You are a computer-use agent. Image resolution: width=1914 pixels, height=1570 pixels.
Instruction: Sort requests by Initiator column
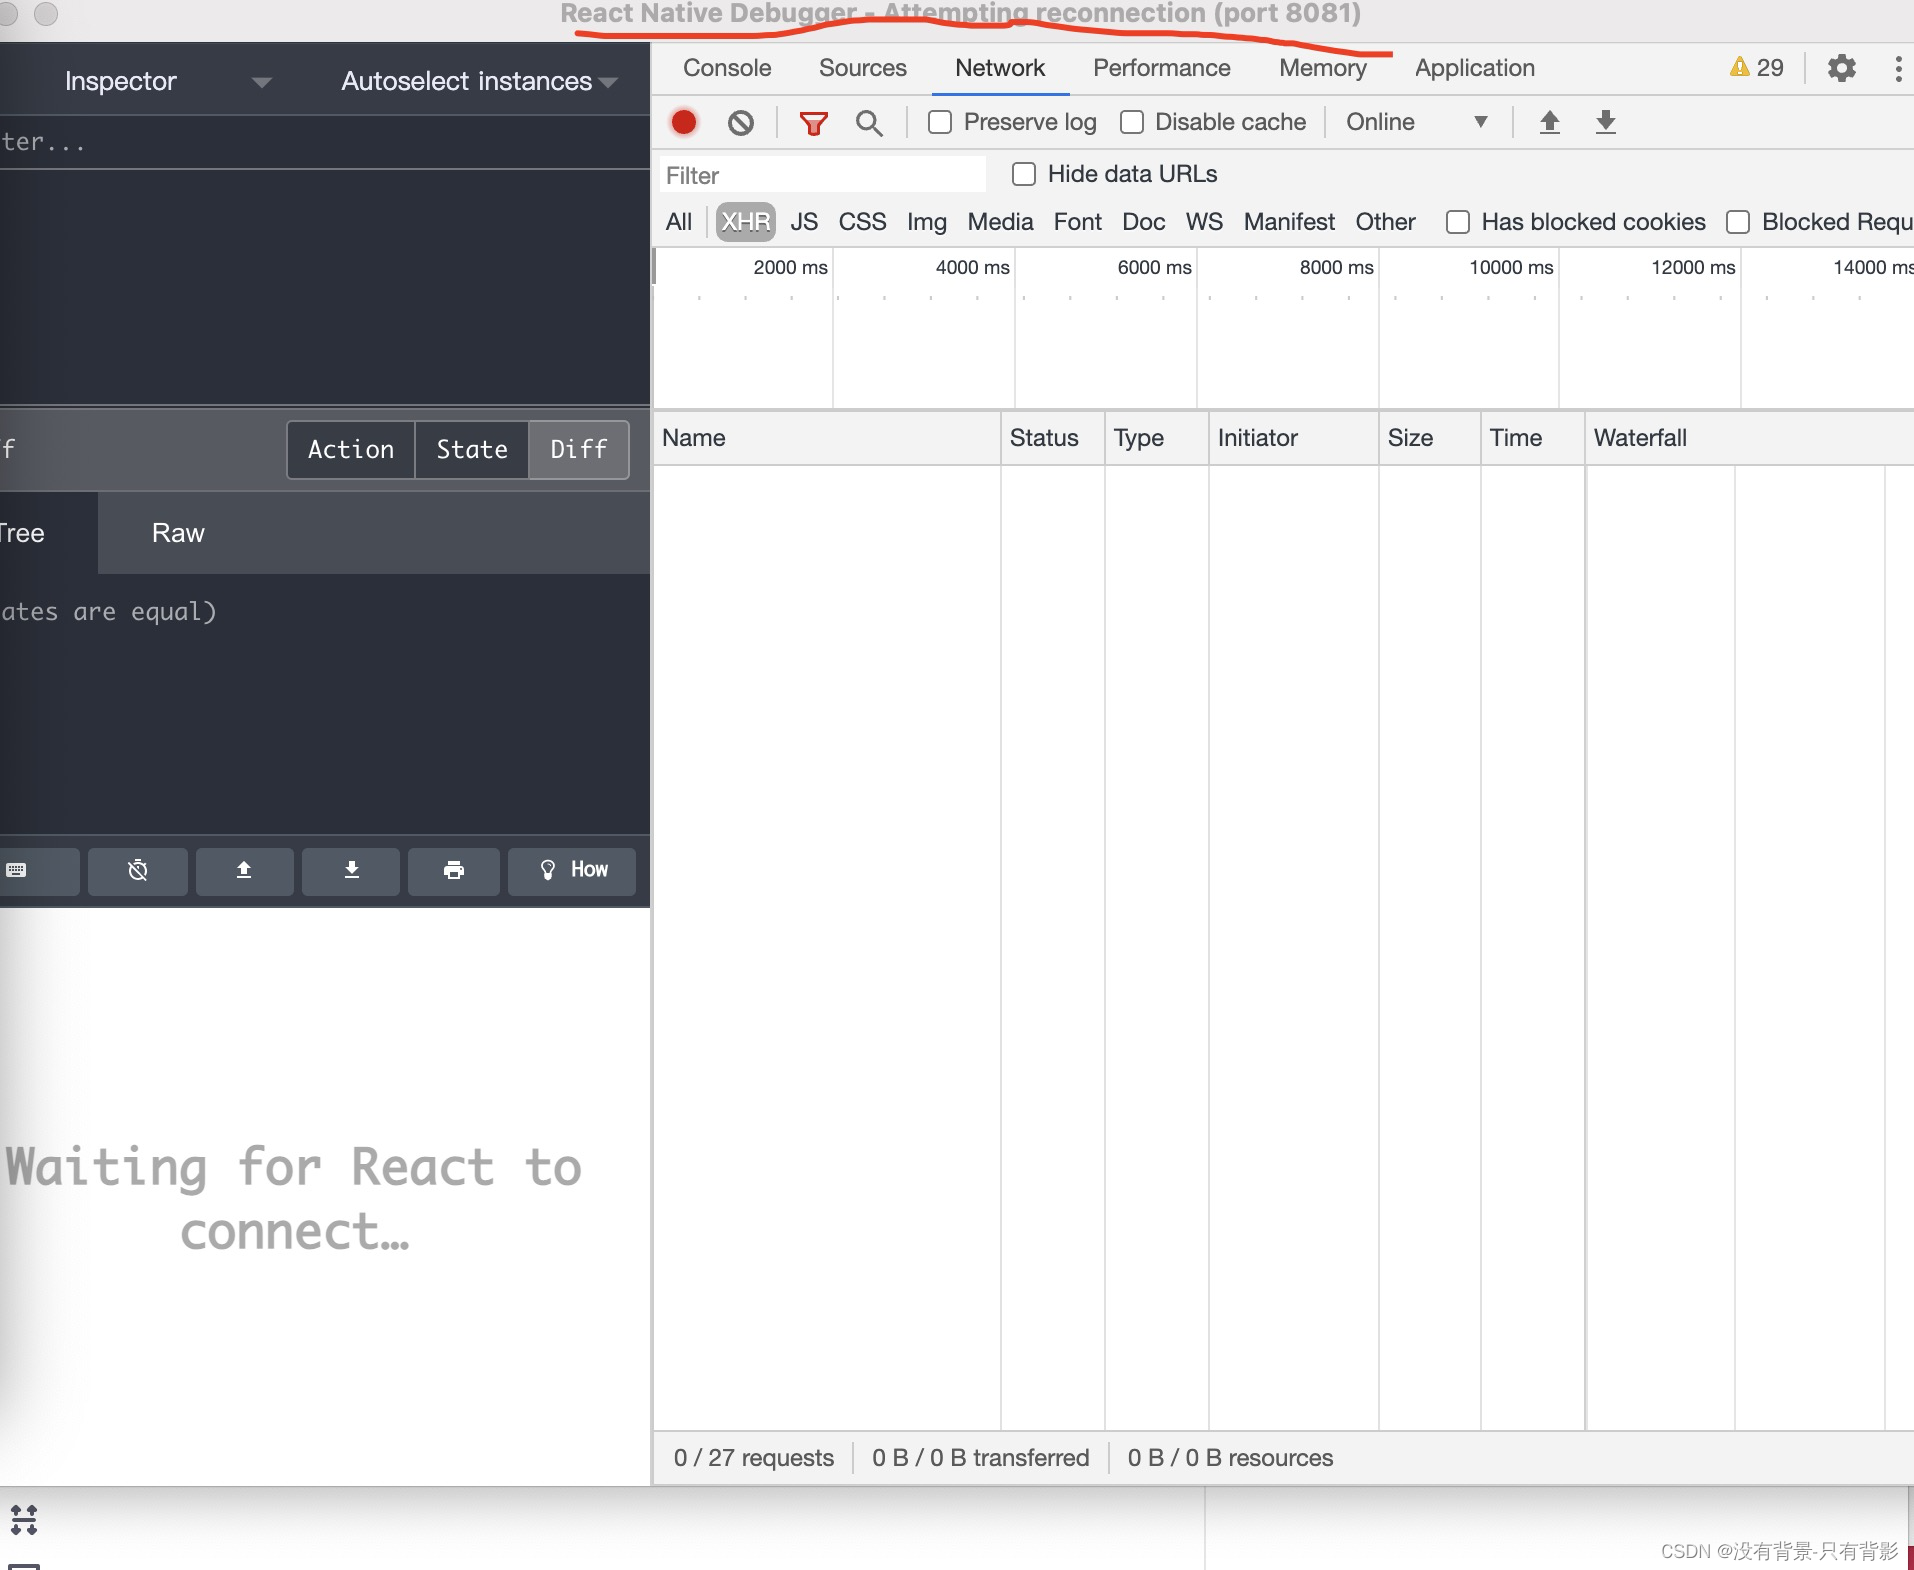[x=1294, y=438]
